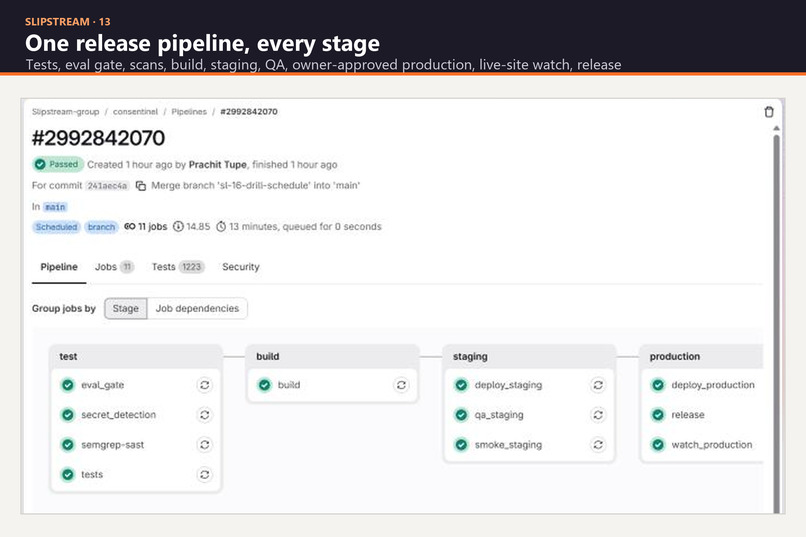Switch to the Tests tab
Image resolution: width=806 pixels, height=537 pixels.
click(178, 267)
